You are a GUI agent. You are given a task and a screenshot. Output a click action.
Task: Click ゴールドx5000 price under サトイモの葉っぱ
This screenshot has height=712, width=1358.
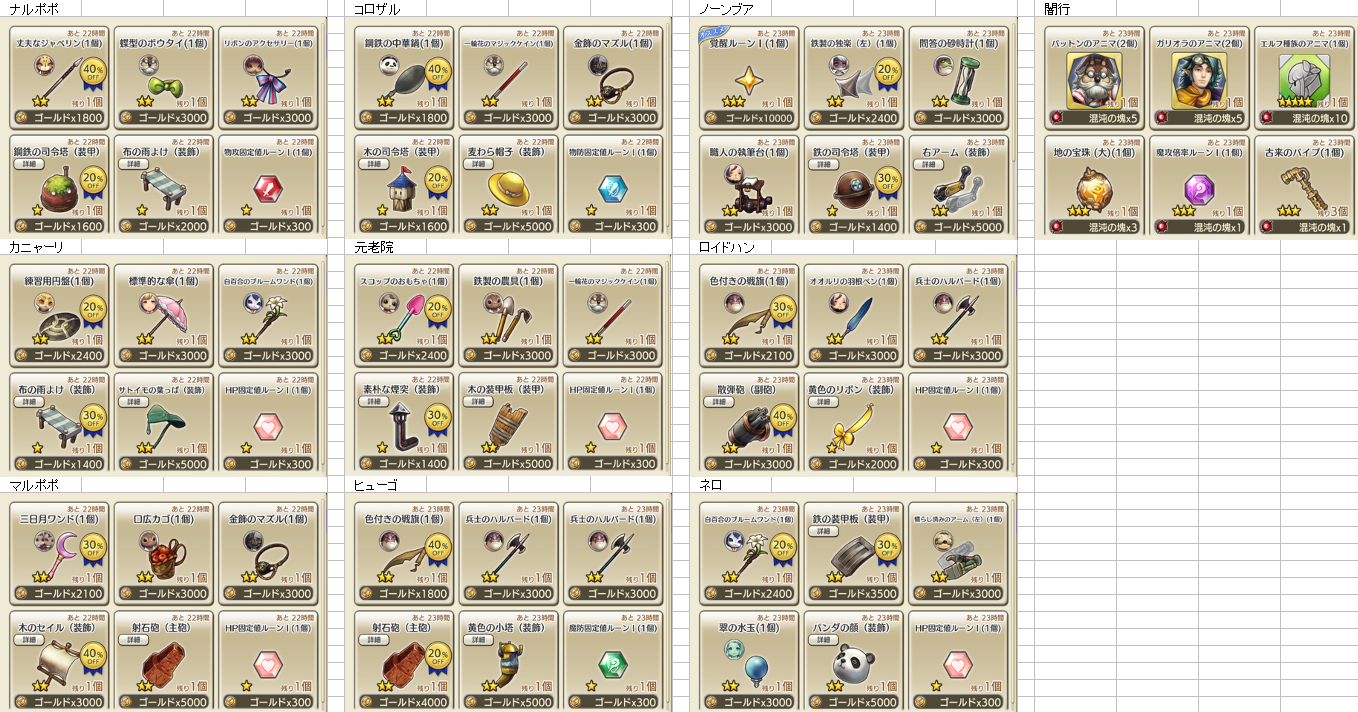163,464
